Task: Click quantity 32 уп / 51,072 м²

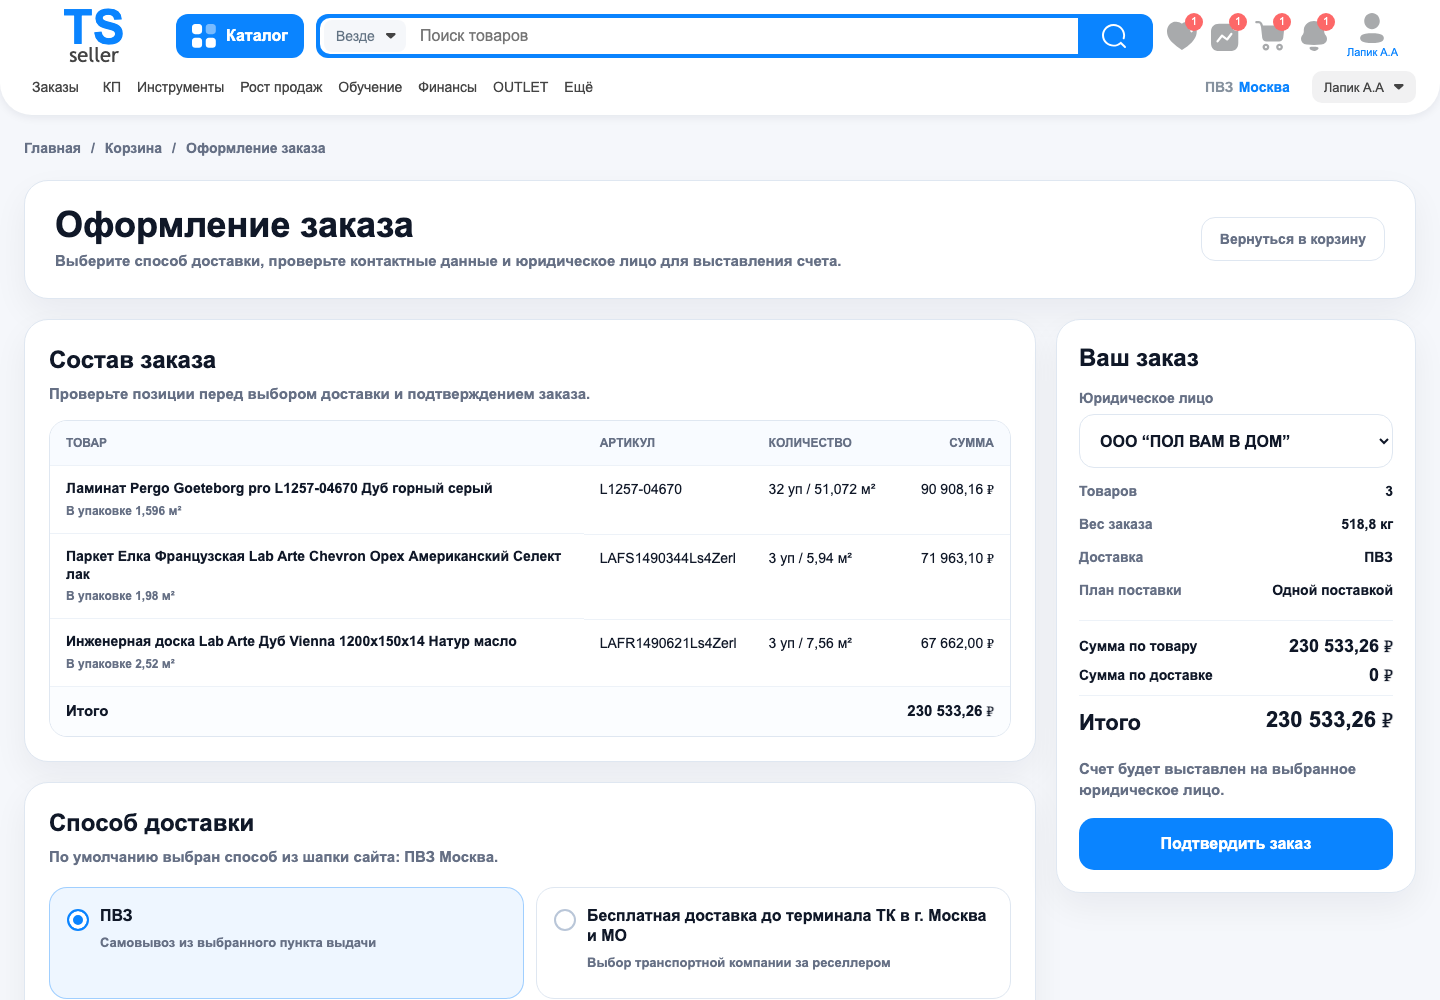Action: (x=821, y=489)
